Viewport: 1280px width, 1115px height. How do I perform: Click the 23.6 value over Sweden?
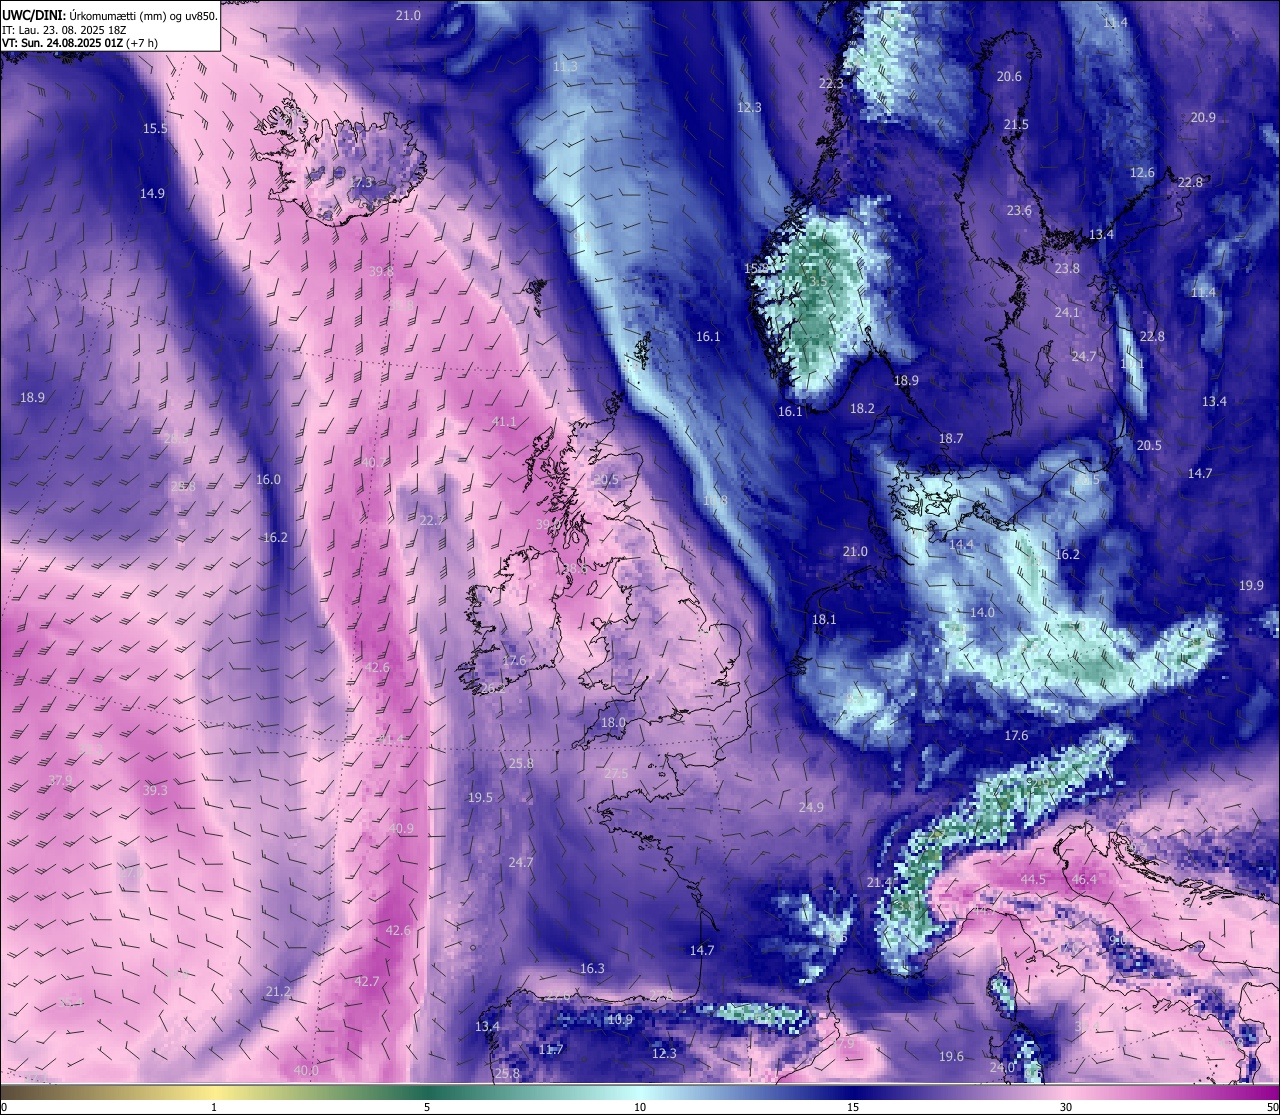point(1019,210)
